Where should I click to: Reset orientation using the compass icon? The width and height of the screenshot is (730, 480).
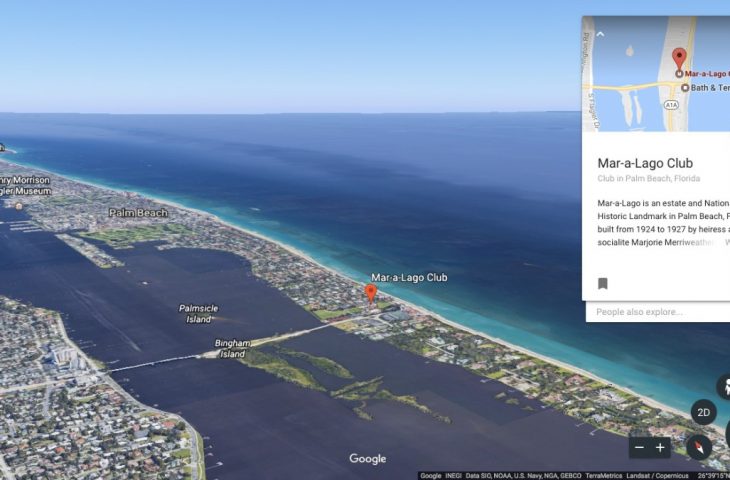tap(699, 447)
